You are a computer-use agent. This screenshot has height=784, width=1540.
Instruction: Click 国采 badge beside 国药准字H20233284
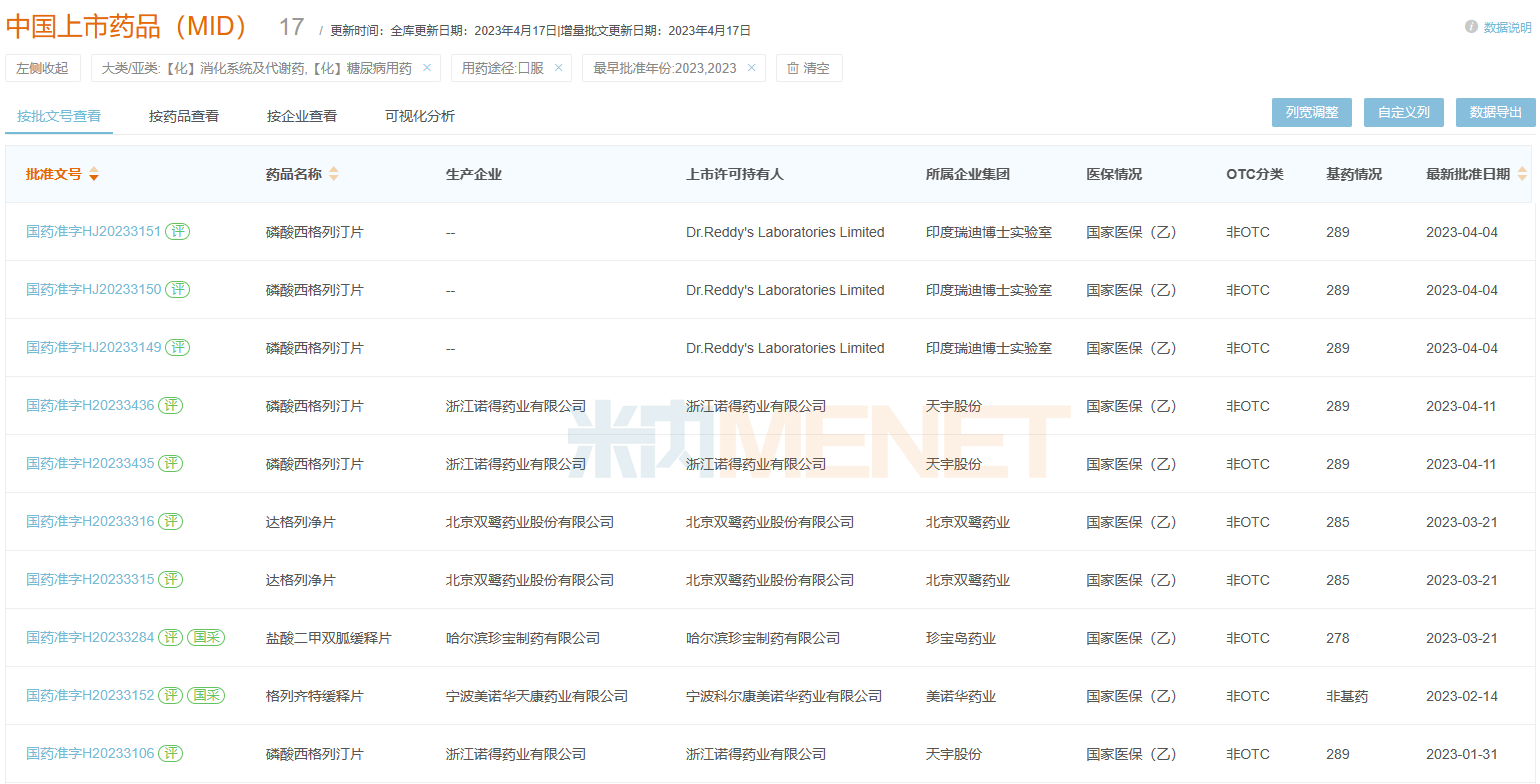(206, 638)
